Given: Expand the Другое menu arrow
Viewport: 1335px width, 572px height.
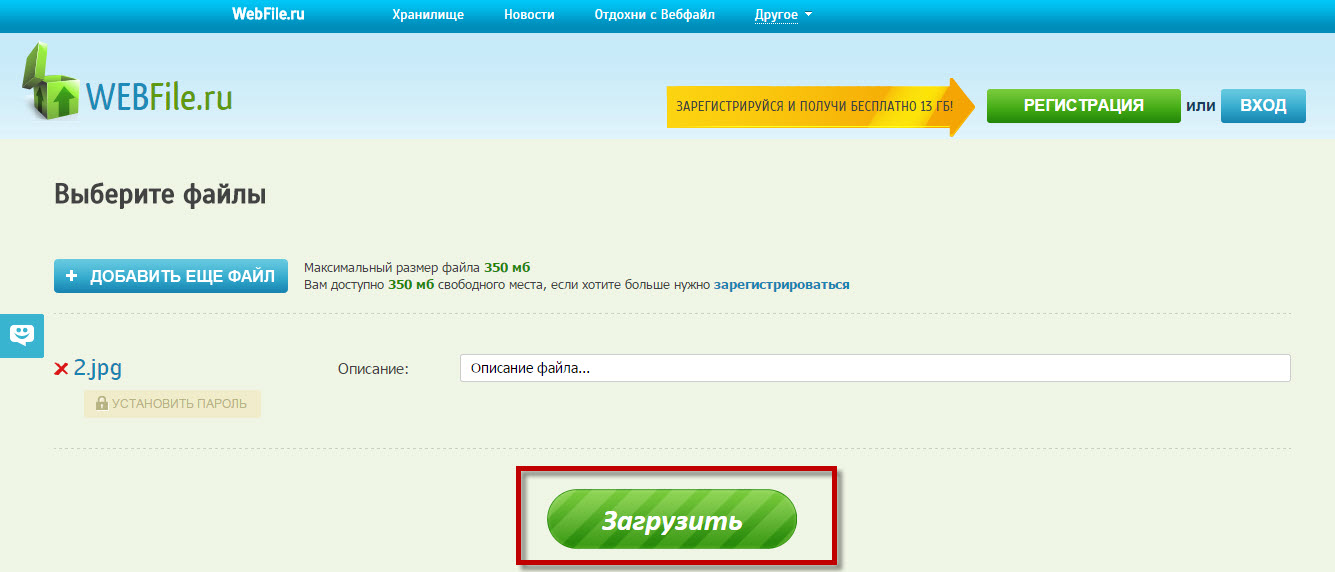Looking at the screenshot, I should [808, 15].
